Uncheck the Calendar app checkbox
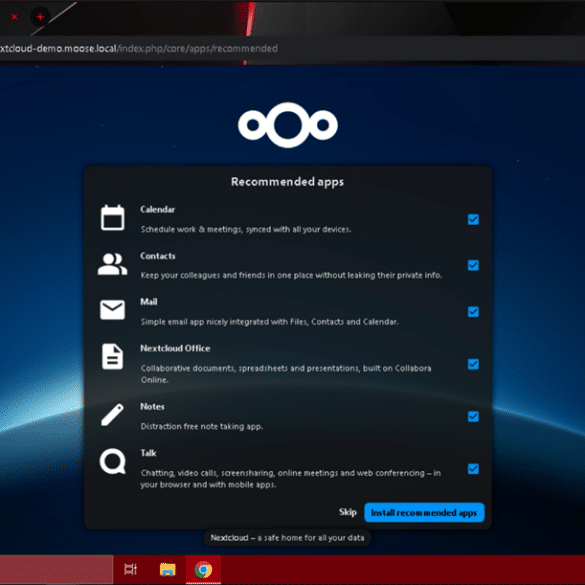 473,219
